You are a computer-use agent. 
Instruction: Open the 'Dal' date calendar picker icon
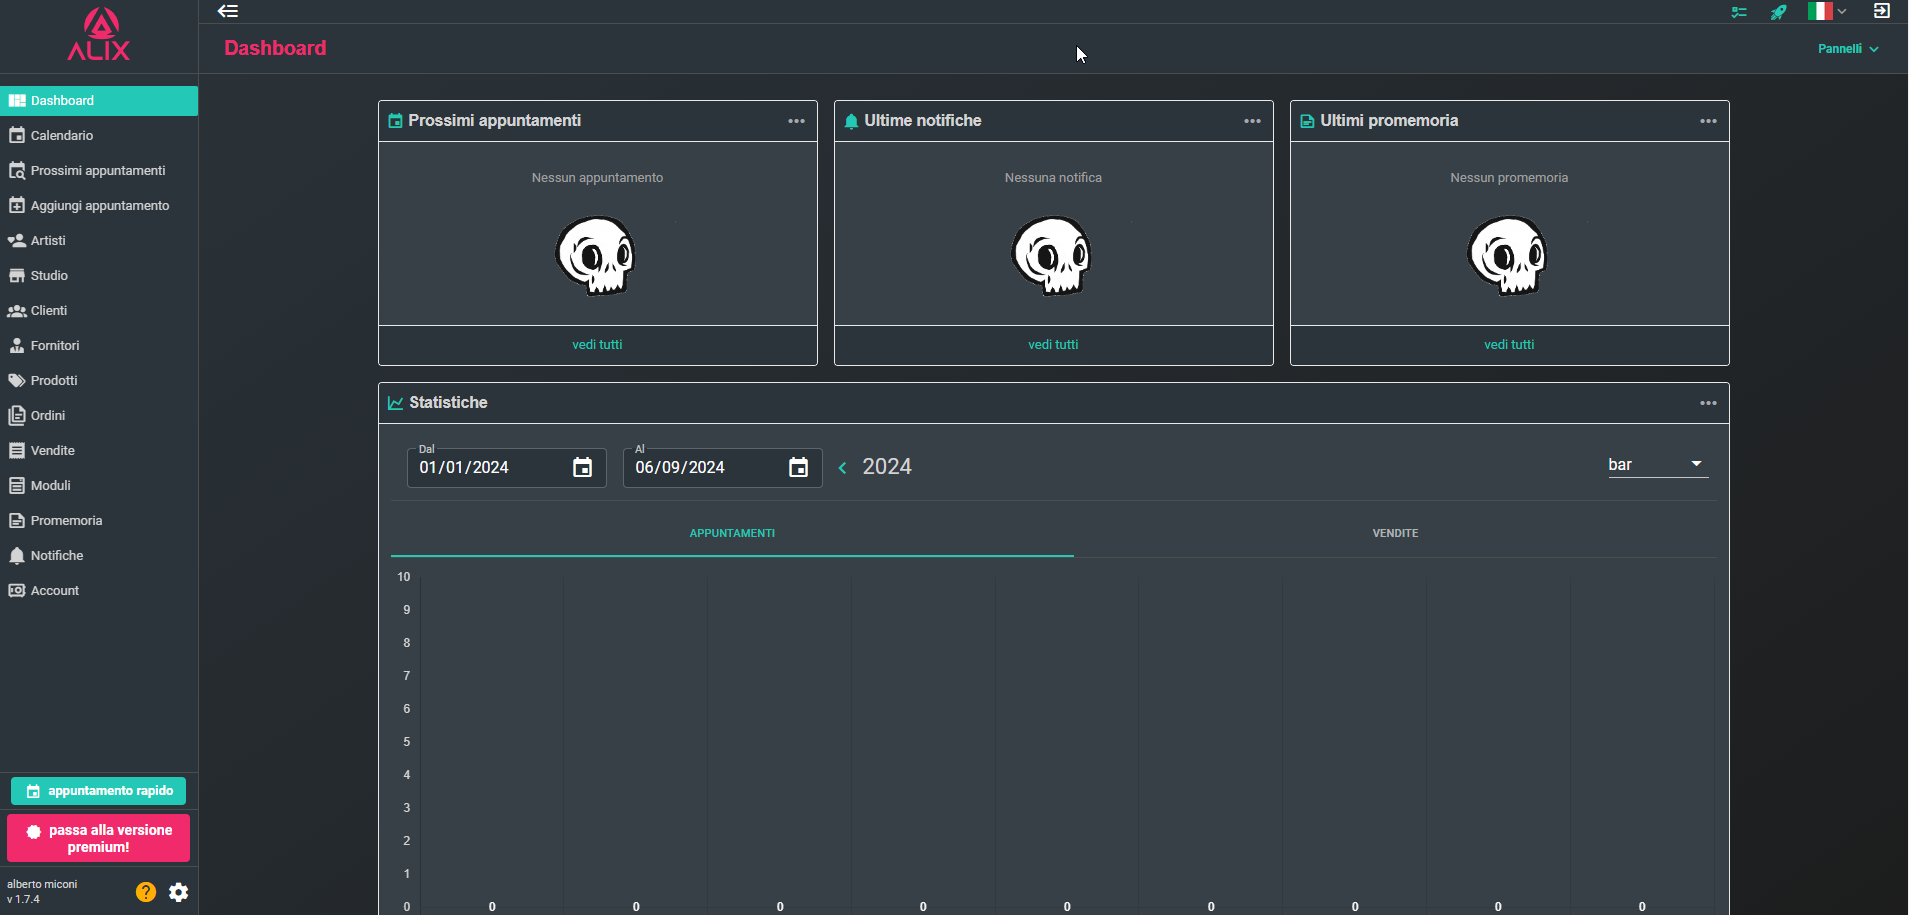(x=582, y=468)
